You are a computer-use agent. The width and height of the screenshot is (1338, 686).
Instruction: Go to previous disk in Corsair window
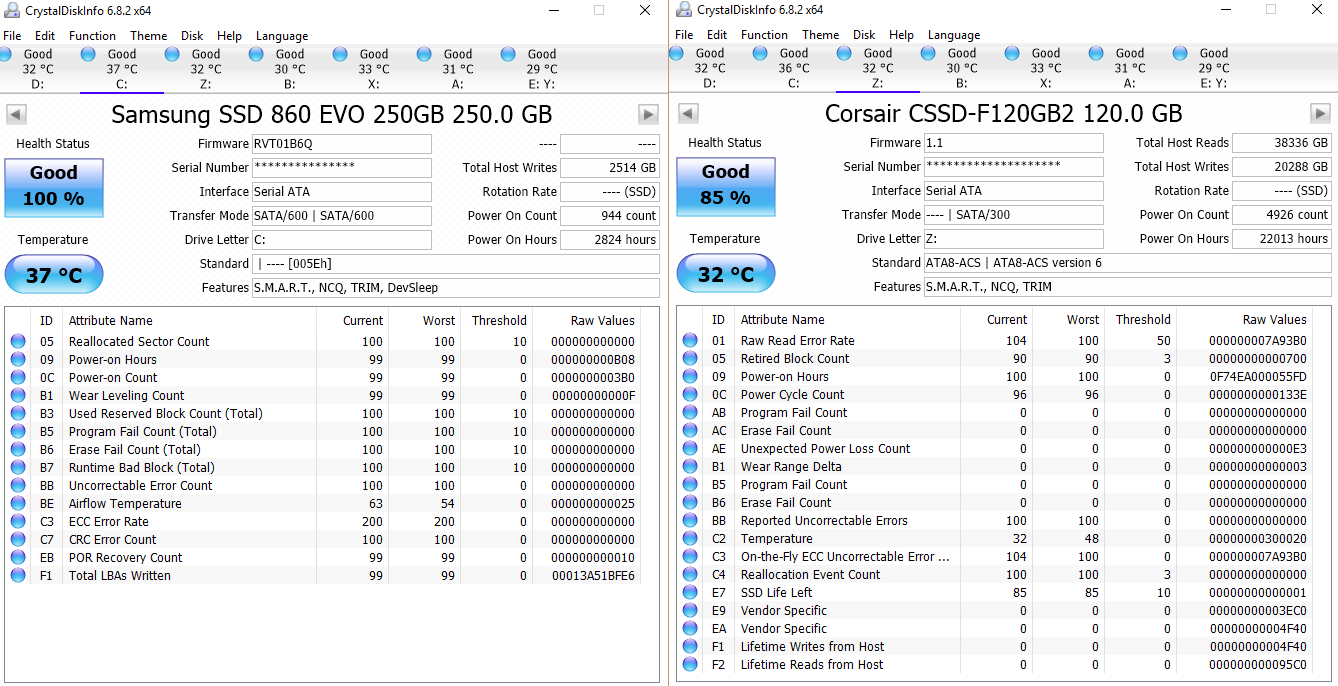[x=688, y=113]
